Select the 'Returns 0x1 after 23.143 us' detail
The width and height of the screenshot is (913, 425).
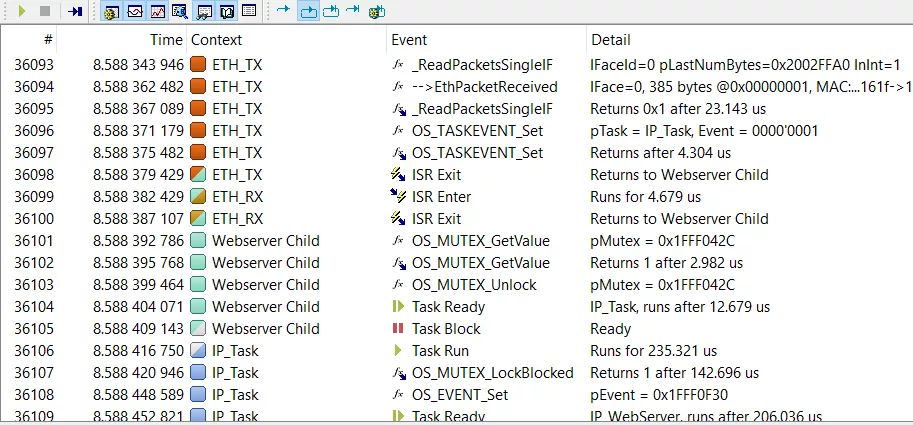(678, 109)
